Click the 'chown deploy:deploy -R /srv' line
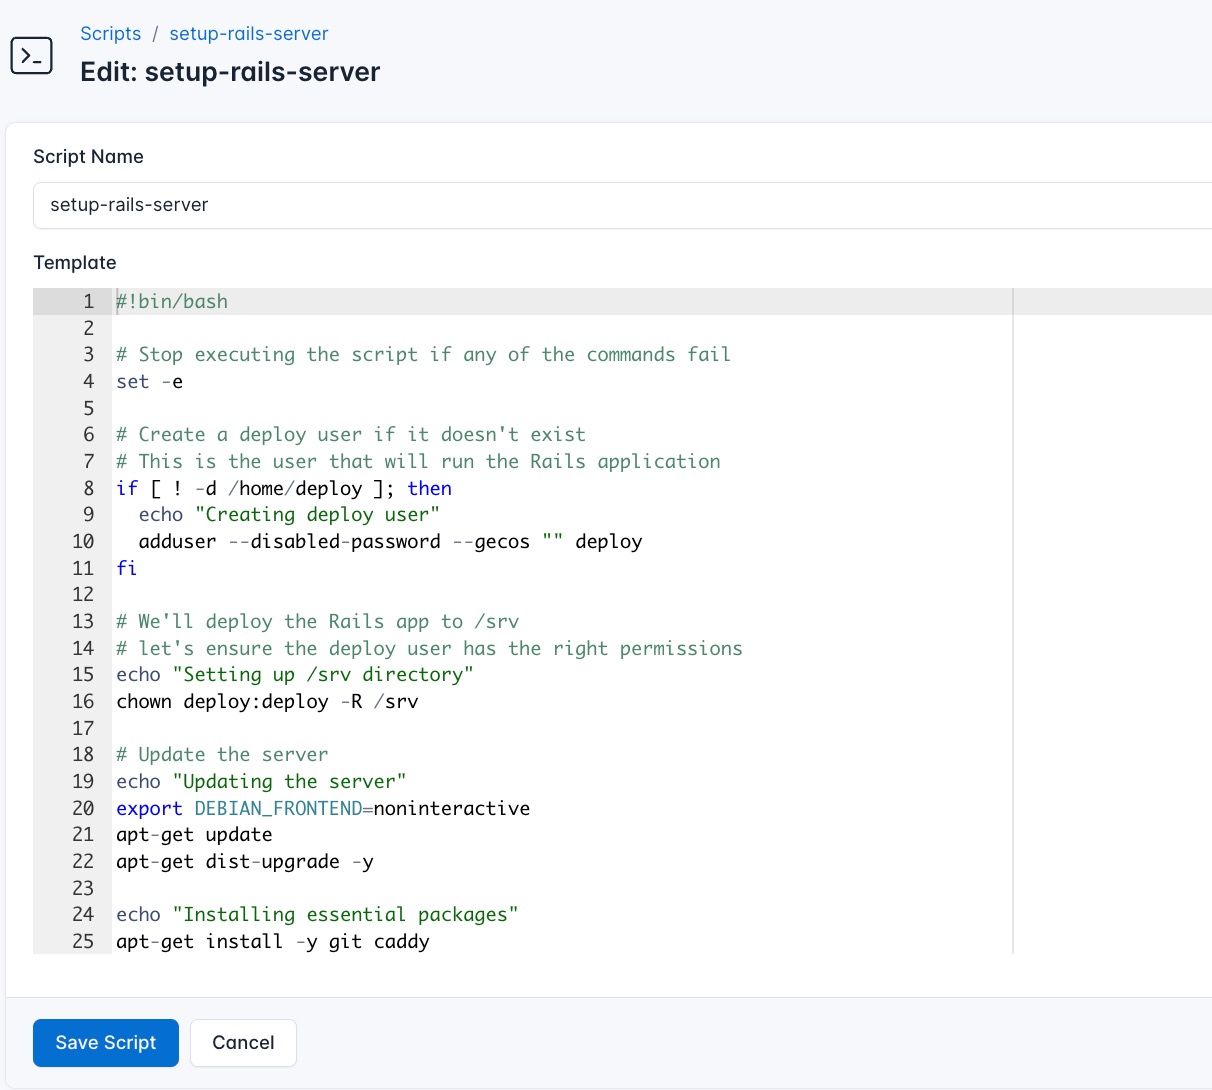This screenshot has height=1090, width=1212. [267, 702]
